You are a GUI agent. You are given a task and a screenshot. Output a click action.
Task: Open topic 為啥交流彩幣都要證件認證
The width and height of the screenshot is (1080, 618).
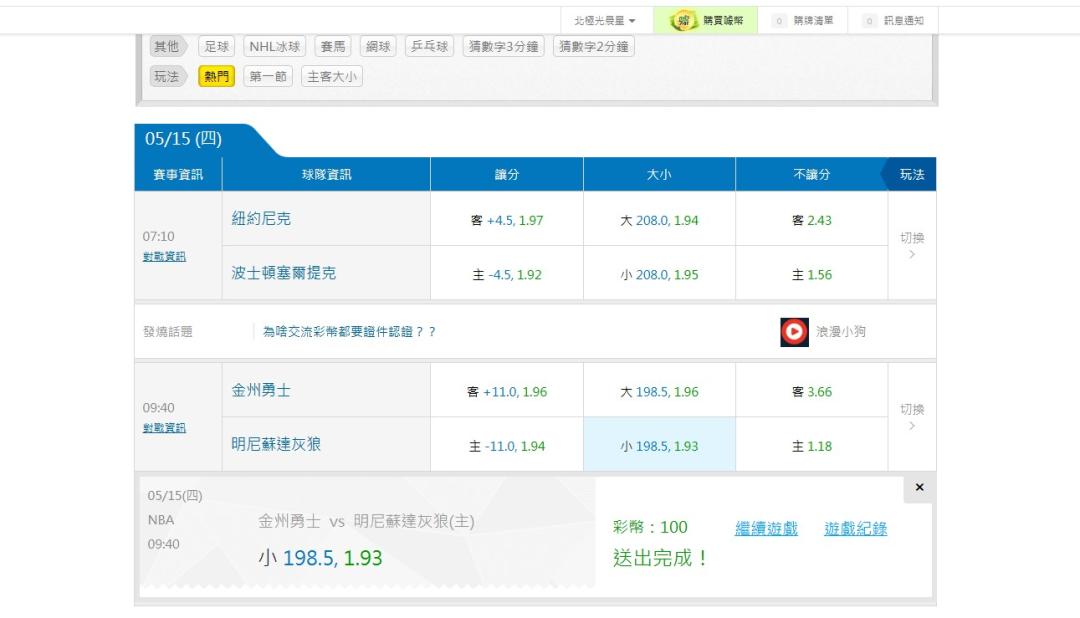[349, 331]
